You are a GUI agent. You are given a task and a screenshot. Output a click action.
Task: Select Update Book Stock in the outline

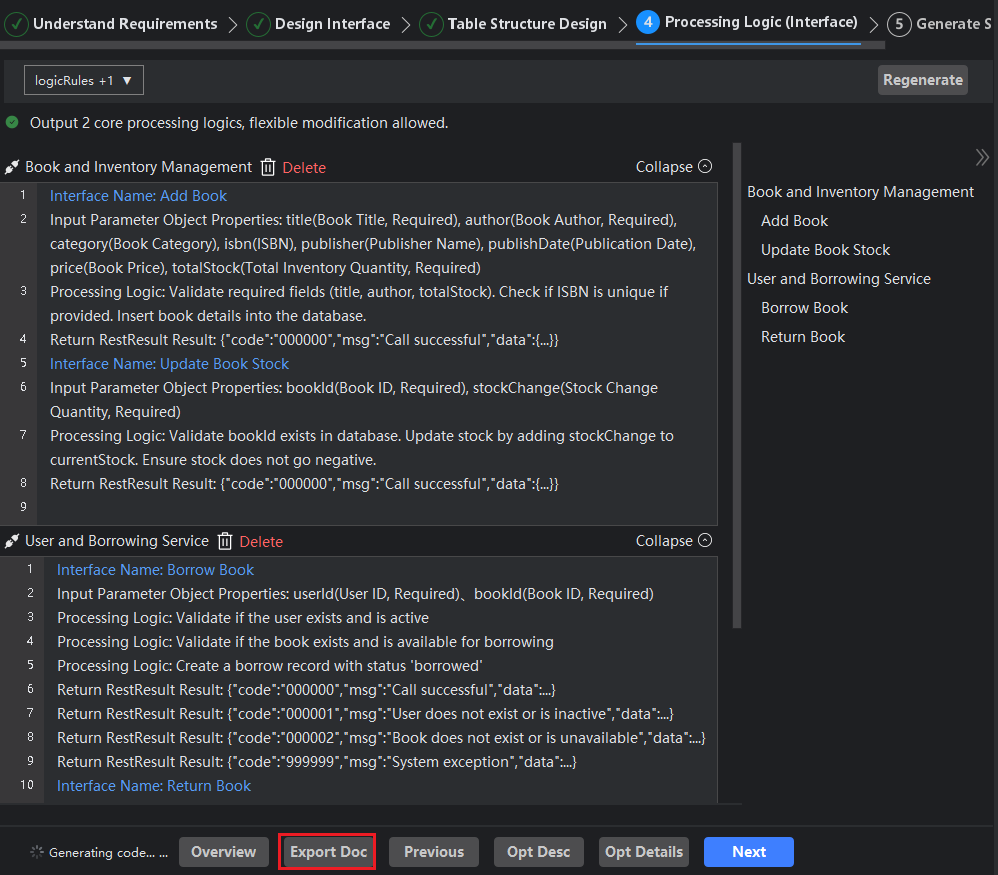pos(825,250)
